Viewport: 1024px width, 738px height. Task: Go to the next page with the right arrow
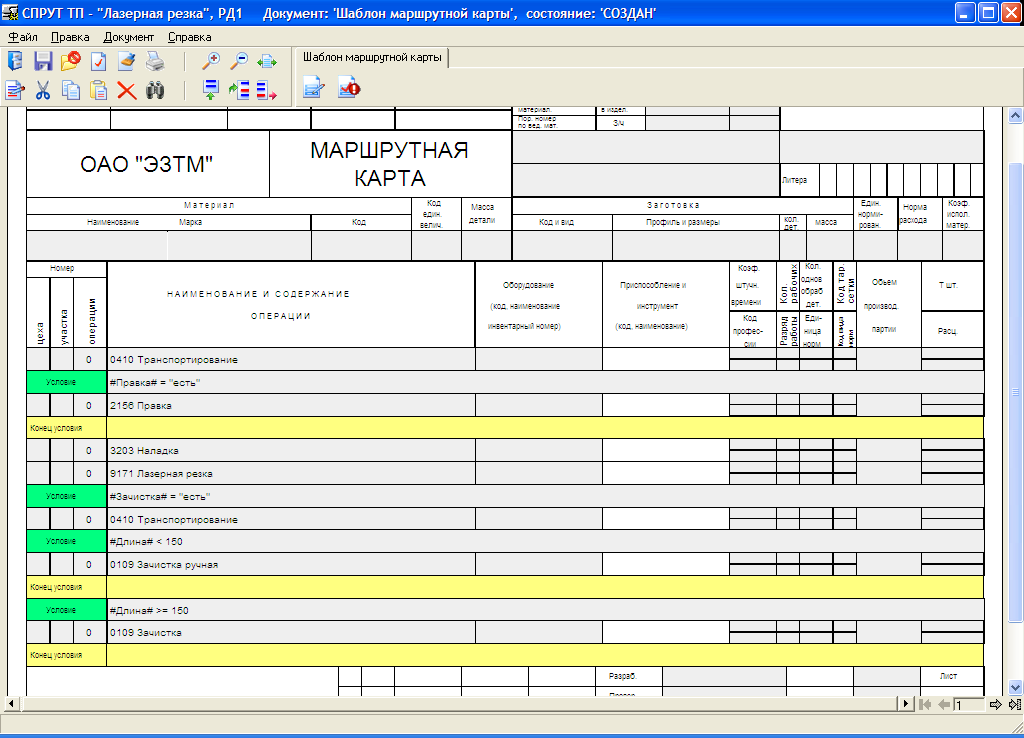[995, 704]
